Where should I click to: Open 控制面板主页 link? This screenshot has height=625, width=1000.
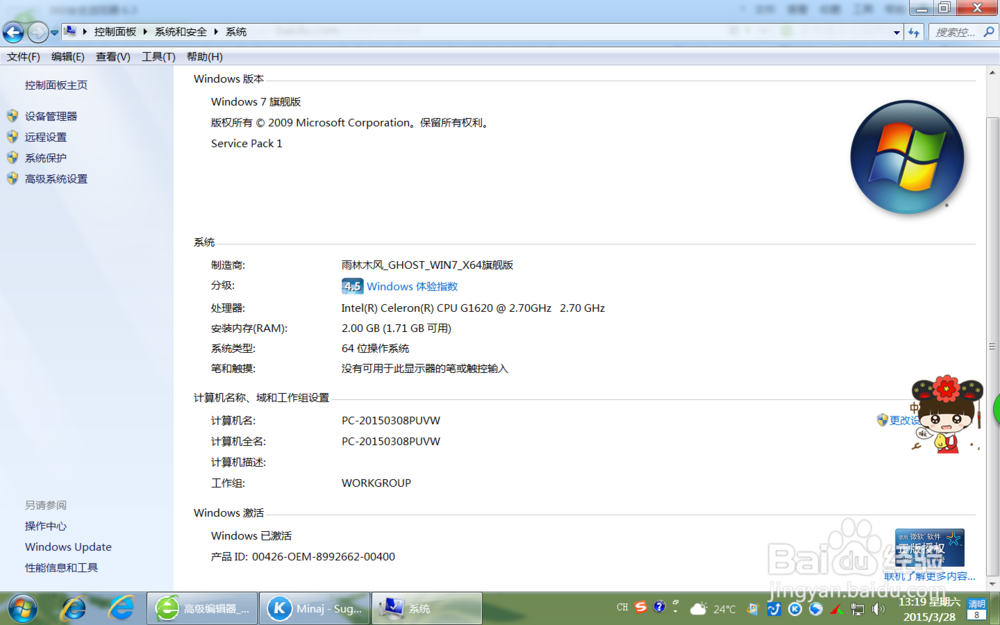pos(56,85)
